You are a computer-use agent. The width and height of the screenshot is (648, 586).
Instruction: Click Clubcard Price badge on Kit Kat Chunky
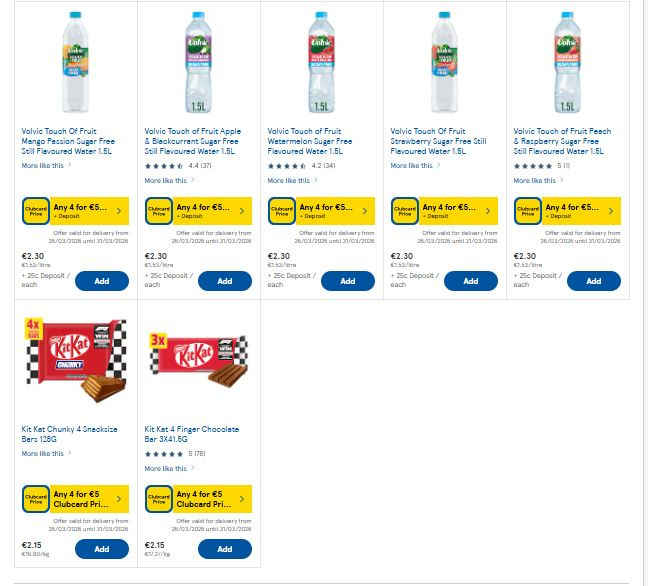coord(36,498)
